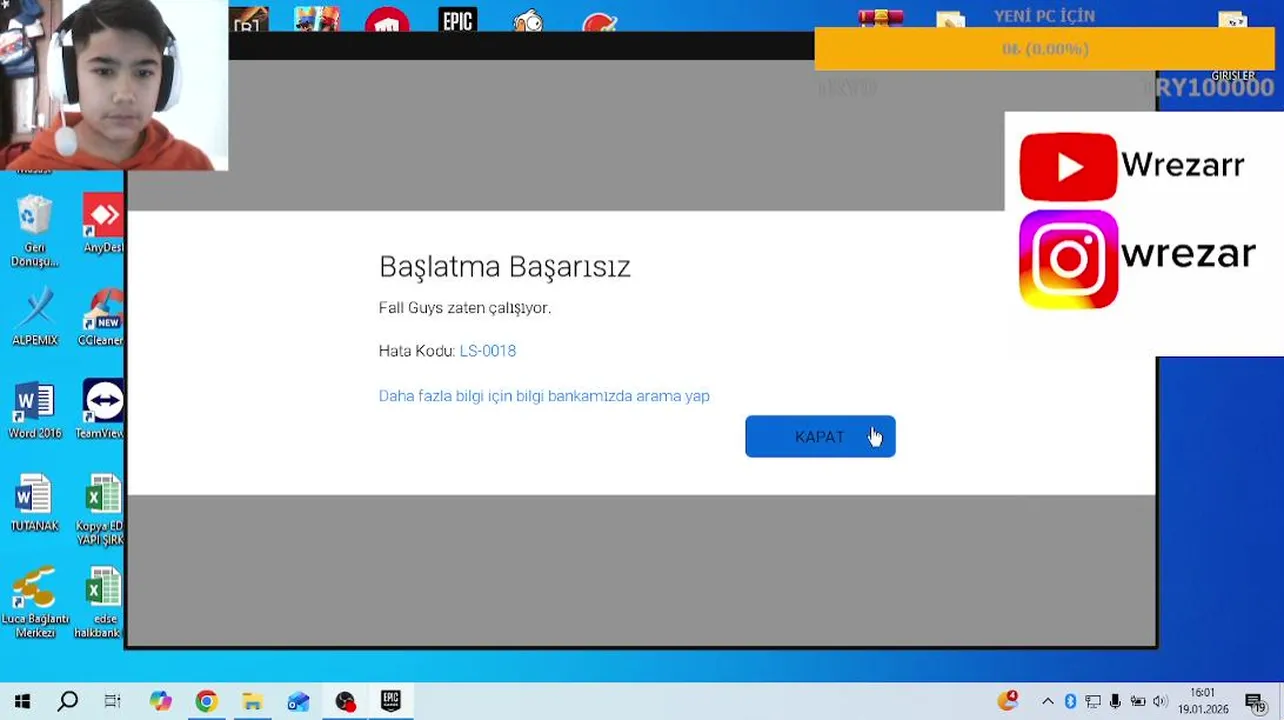
Task: Open Bluetooth tray icon
Action: 1070,701
